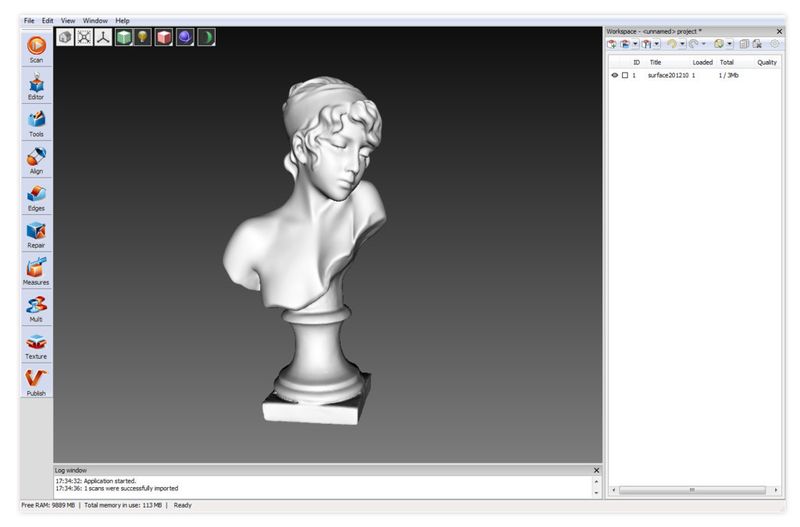
Task: Click the Free RAM status bar entry
Action: 48,506
